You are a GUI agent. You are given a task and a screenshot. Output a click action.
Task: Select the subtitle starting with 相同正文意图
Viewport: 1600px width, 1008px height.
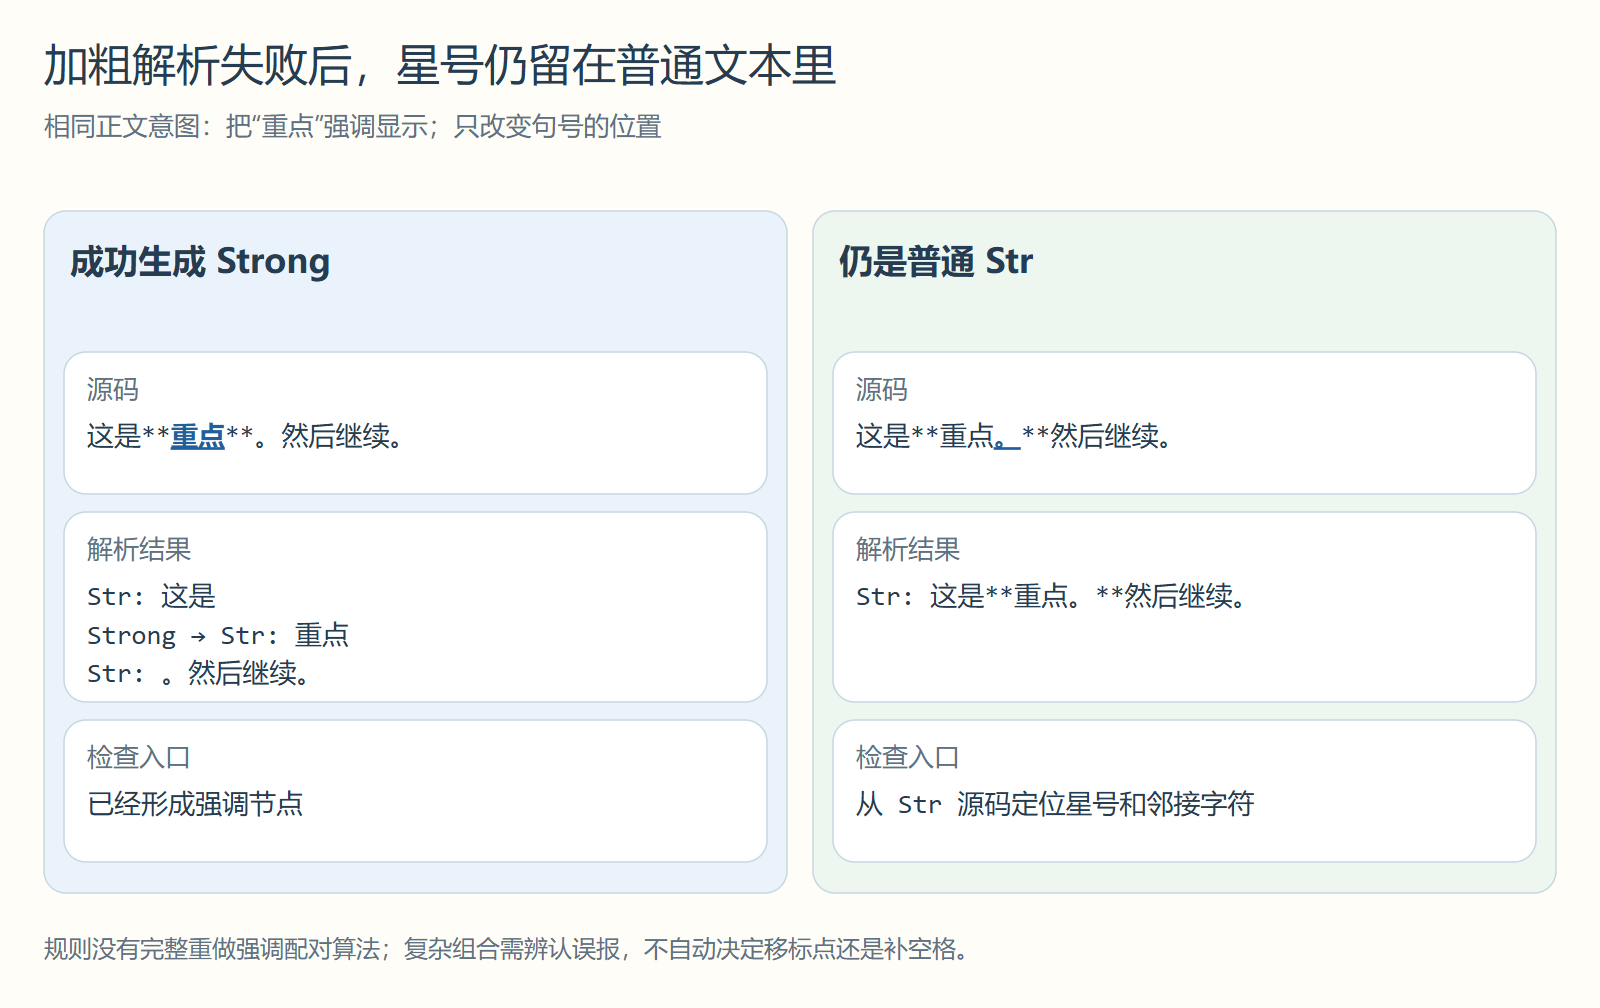pyautogui.click(x=353, y=127)
